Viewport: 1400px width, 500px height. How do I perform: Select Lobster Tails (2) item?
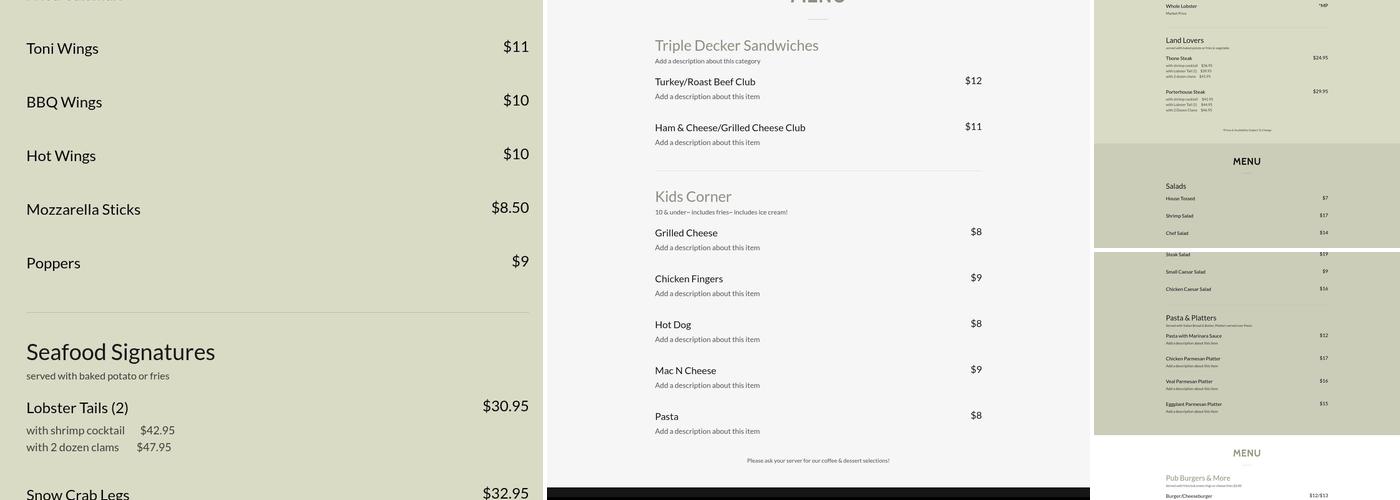coord(77,408)
